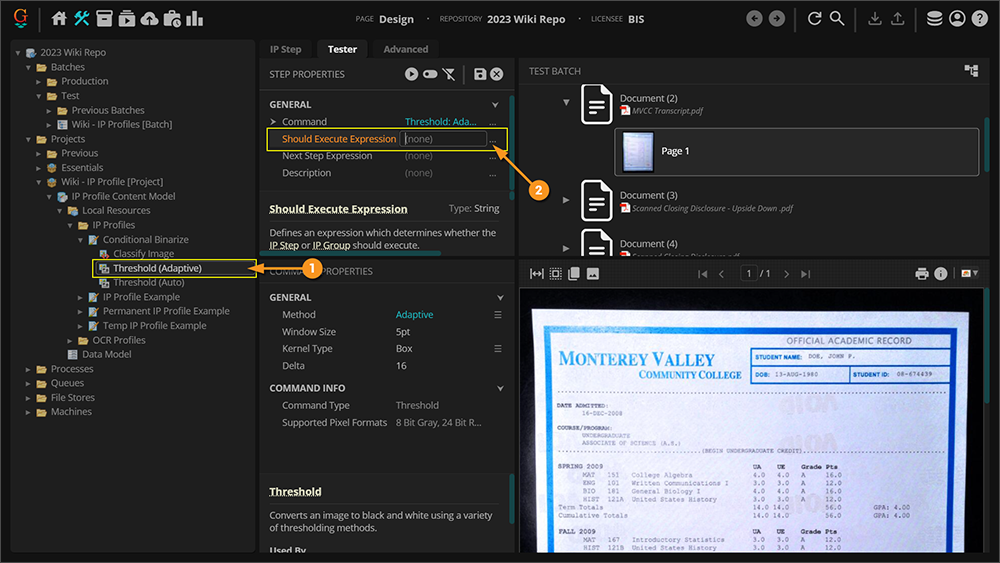Switch to the Tester tab
Image resolution: width=1000 pixels, height=563 pixels.
[x=342, y=49]
